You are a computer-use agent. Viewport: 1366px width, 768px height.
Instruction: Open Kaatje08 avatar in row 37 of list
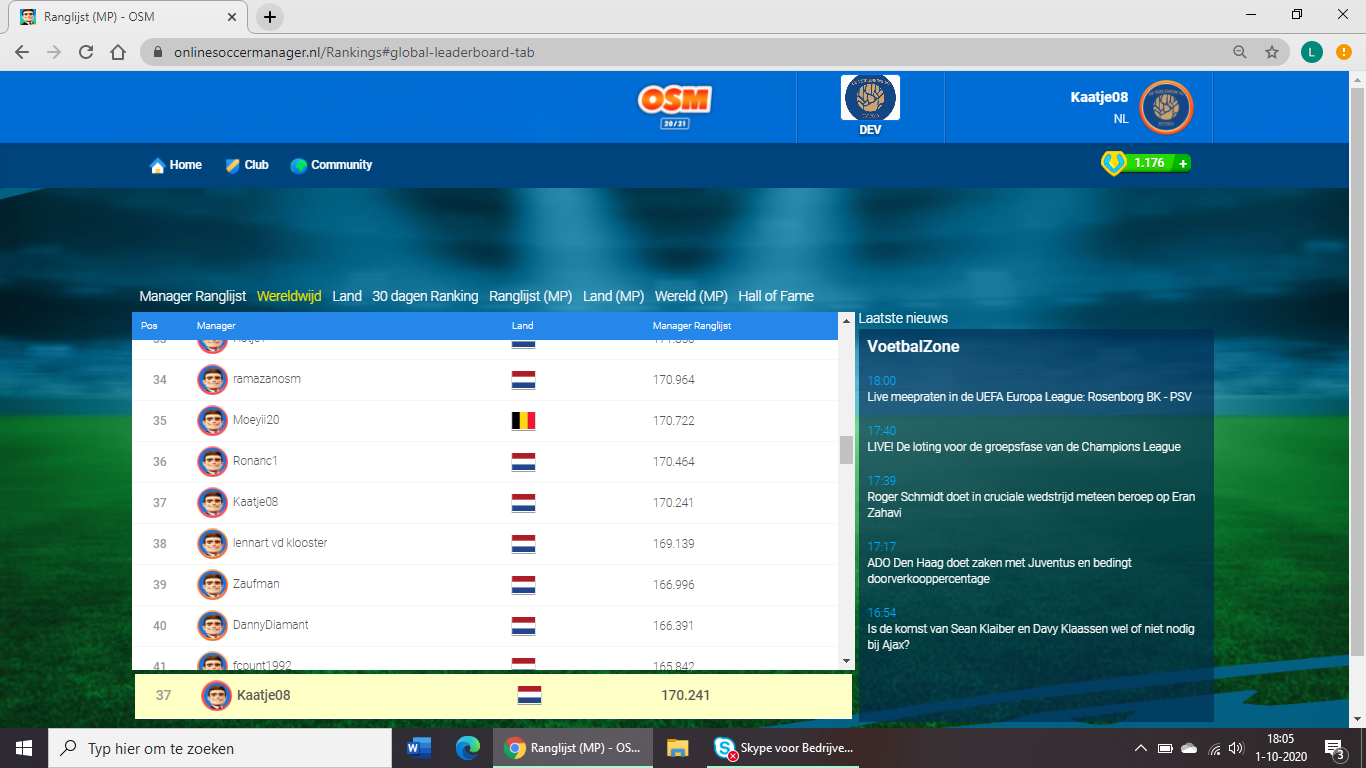point(212,503)
